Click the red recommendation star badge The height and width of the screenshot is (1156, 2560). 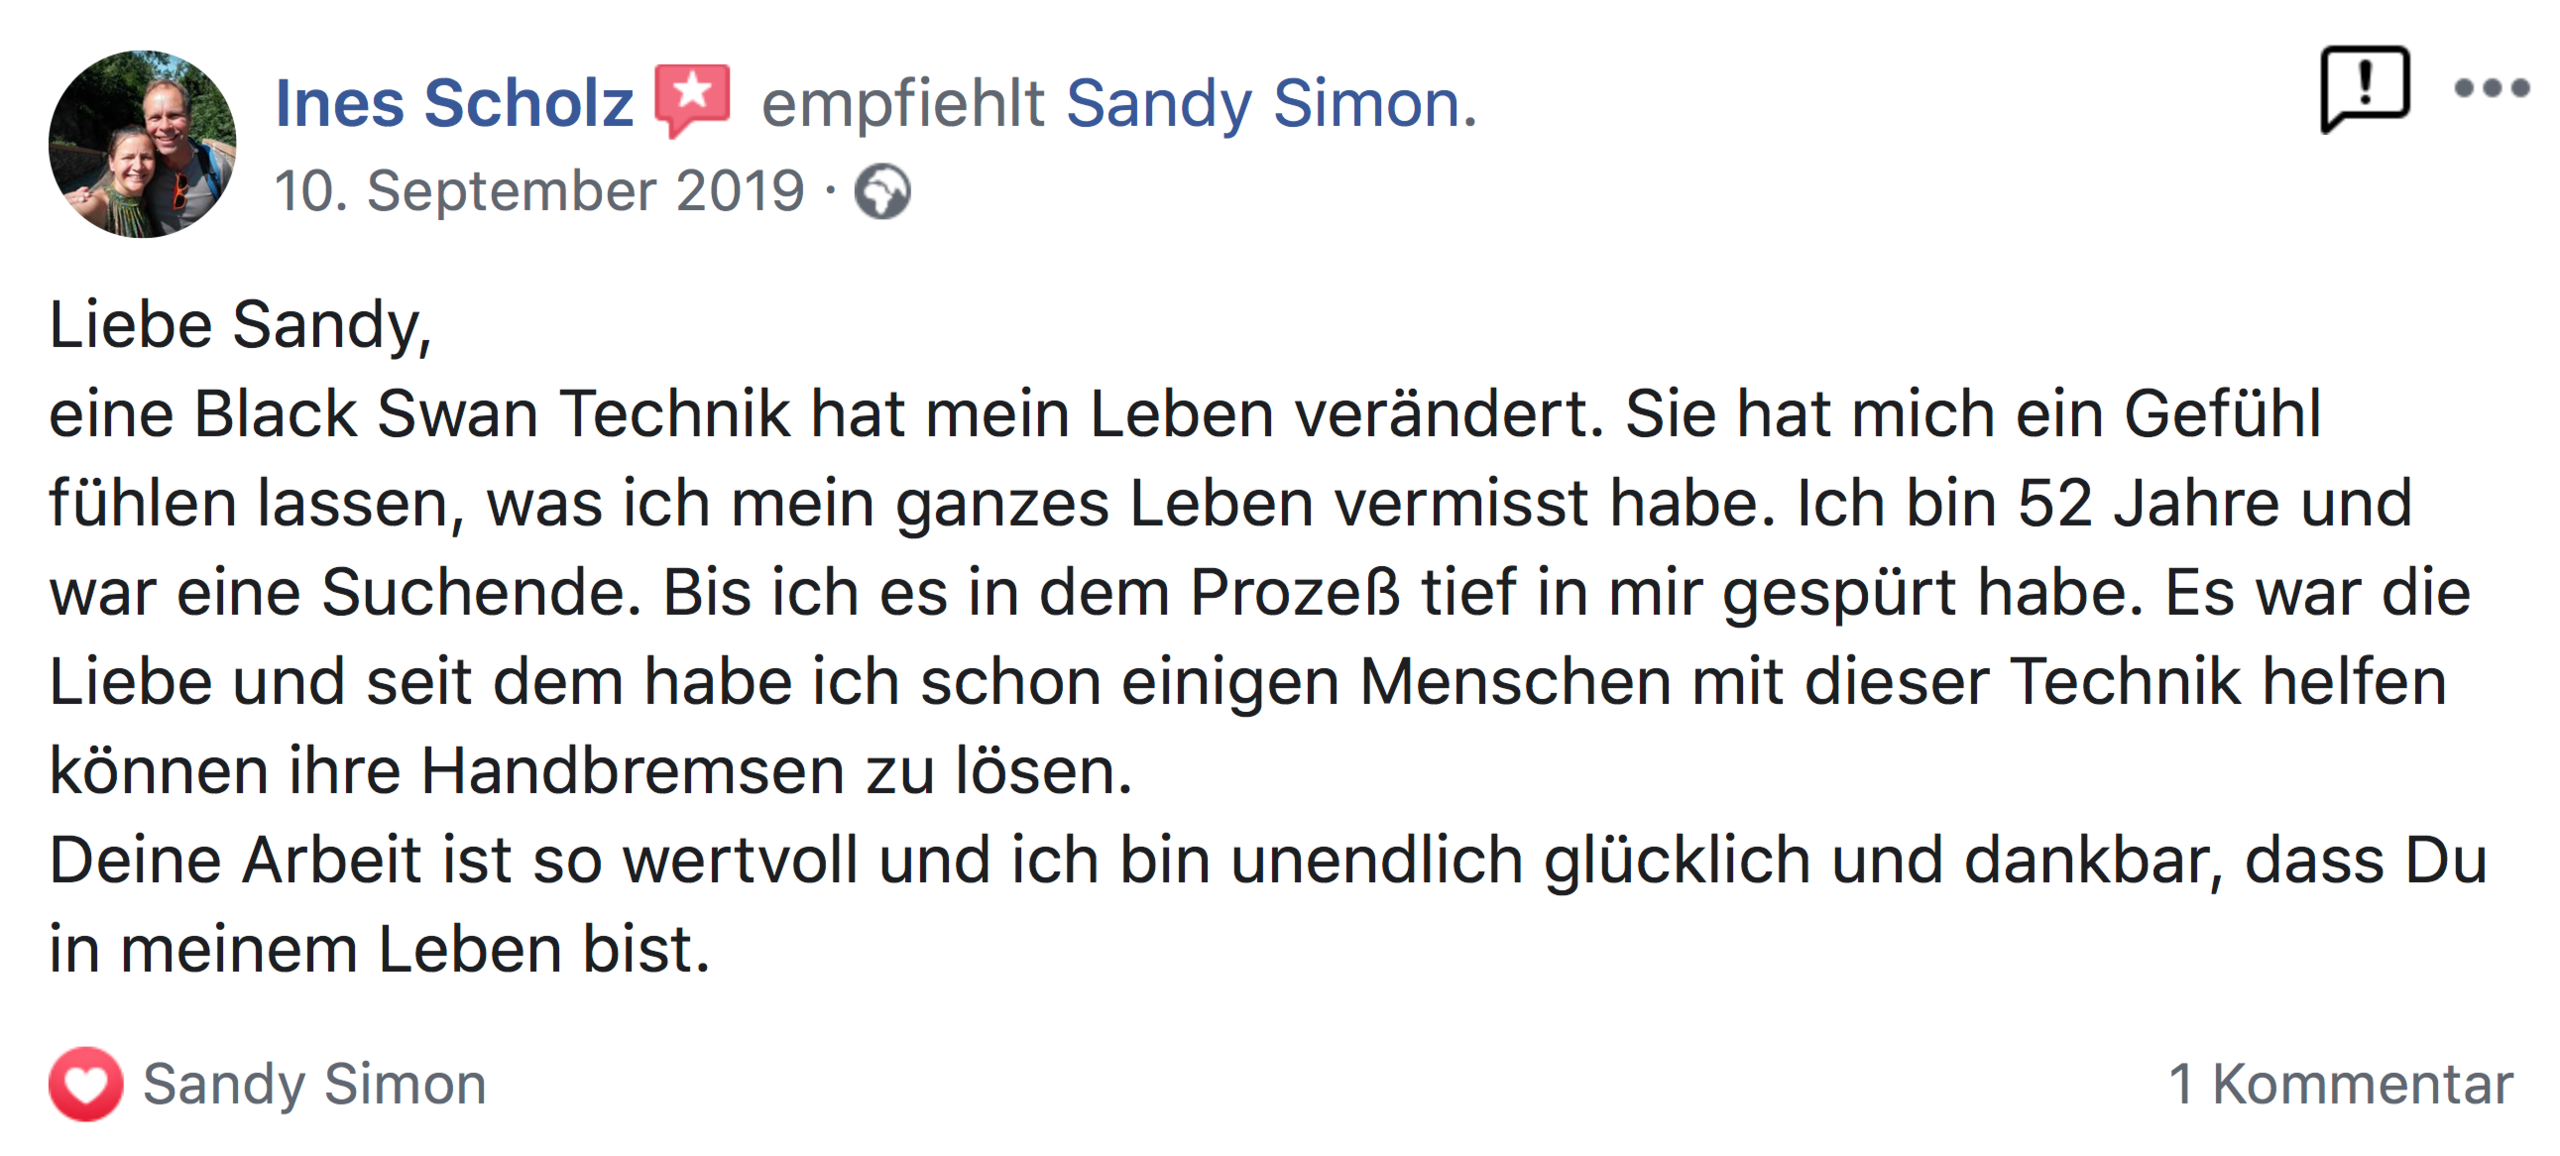(692, 99)
